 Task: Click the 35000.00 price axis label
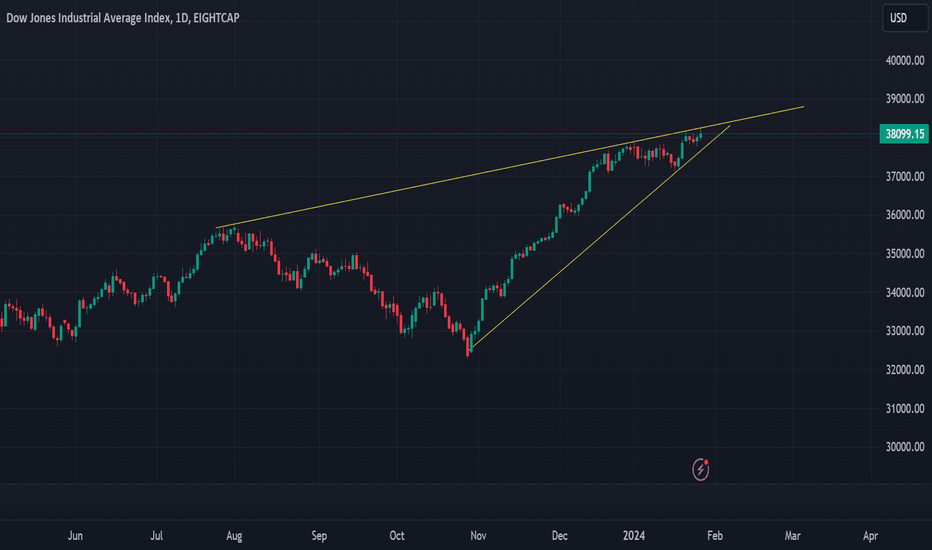click(905, 253)
